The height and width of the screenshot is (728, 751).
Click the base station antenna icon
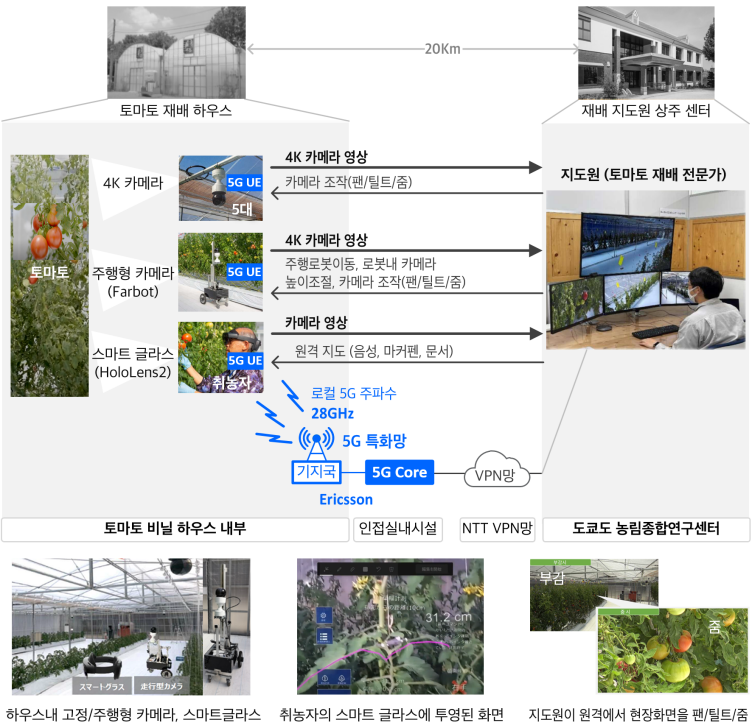(x=316, y=443)
